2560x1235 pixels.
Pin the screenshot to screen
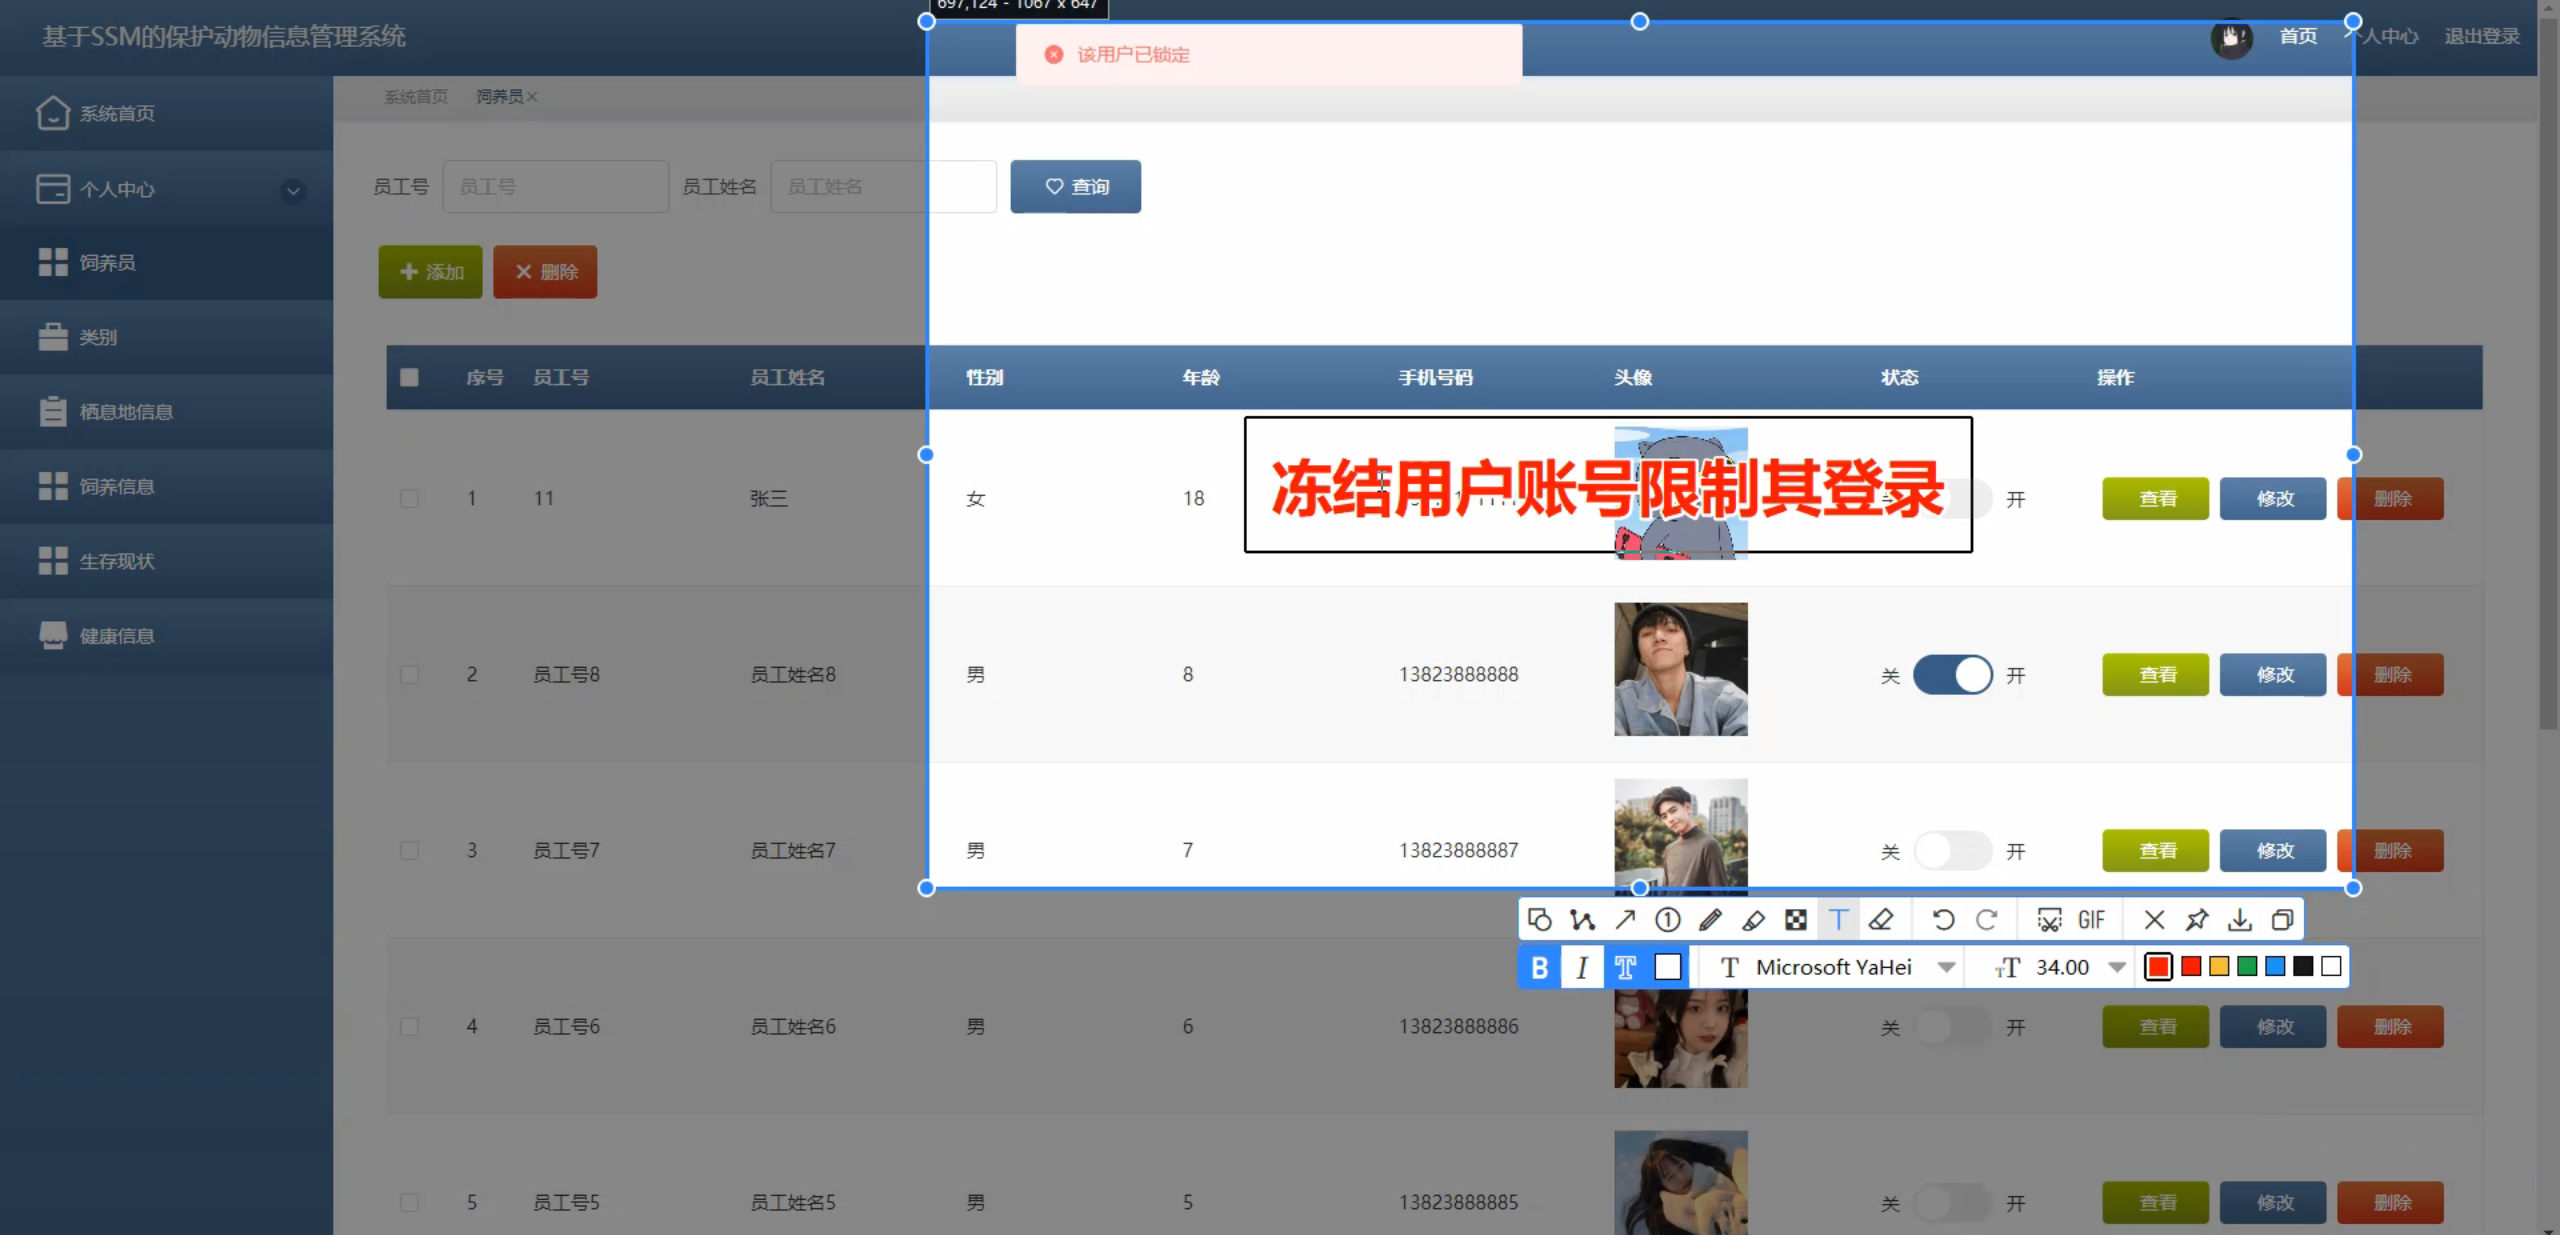point(2197,919)
